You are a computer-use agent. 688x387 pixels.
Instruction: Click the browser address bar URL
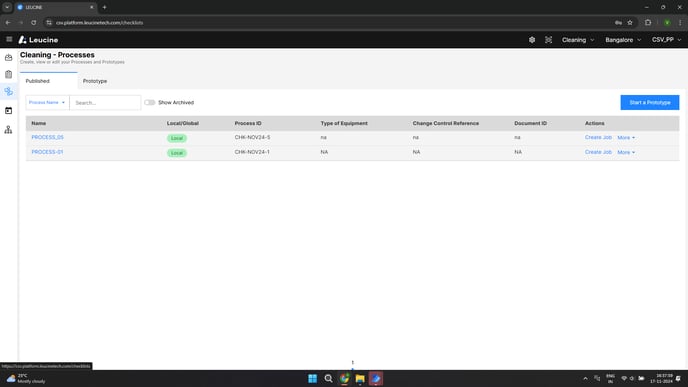point(100,22)
